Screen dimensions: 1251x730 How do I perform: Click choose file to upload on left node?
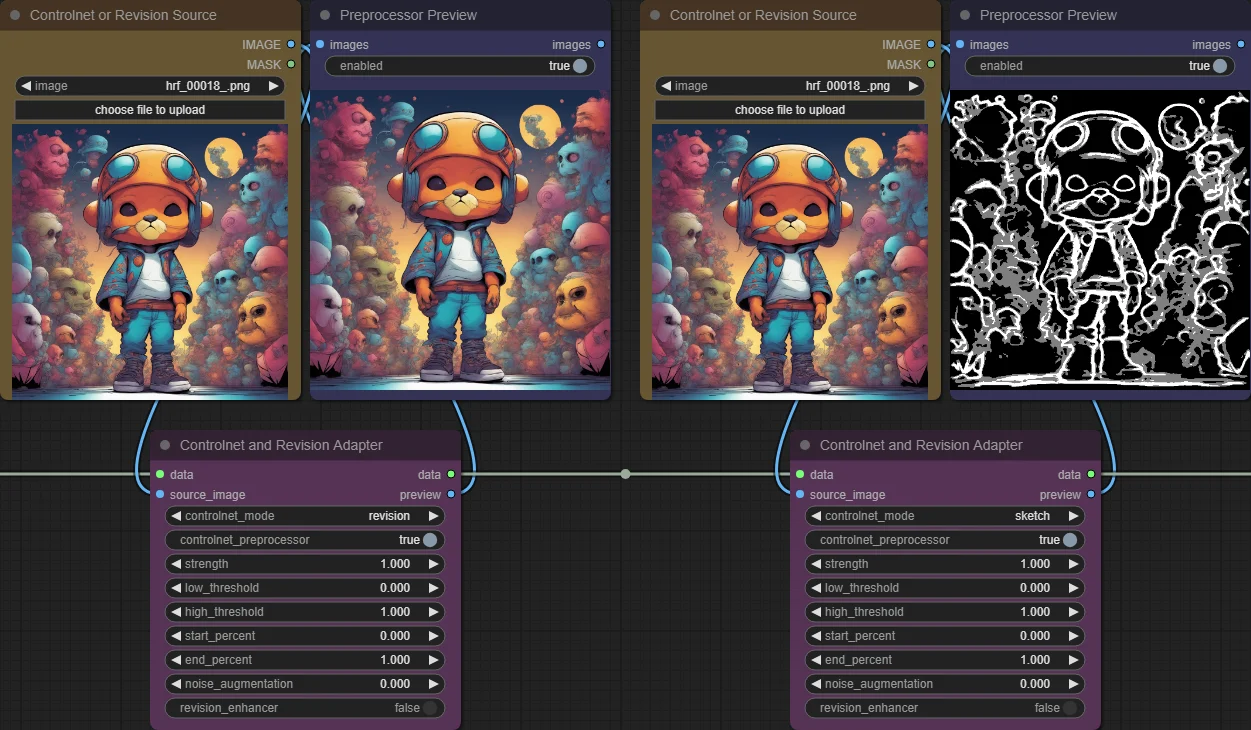tap(150, 110)
